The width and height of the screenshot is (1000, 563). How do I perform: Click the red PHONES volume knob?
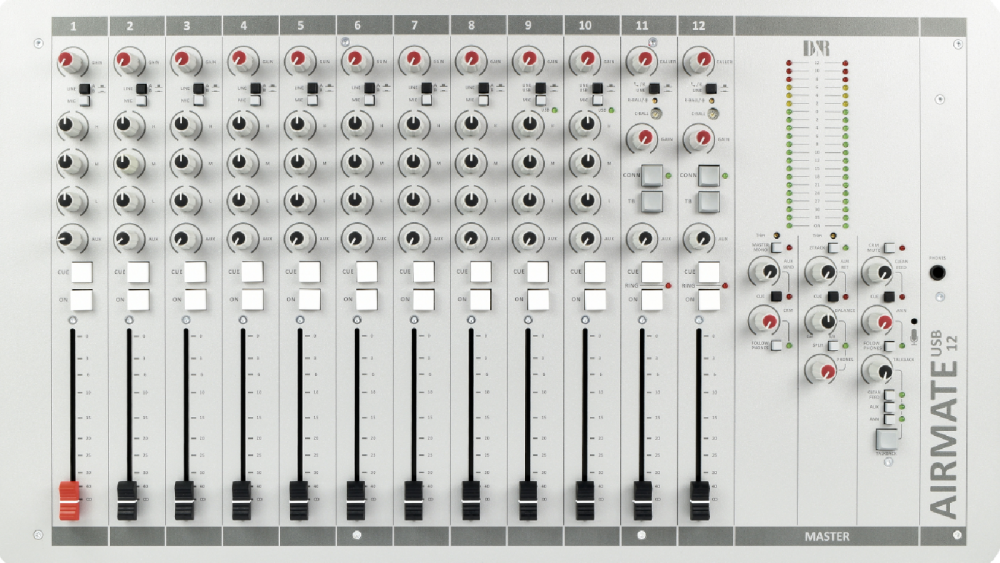[820, 369]
